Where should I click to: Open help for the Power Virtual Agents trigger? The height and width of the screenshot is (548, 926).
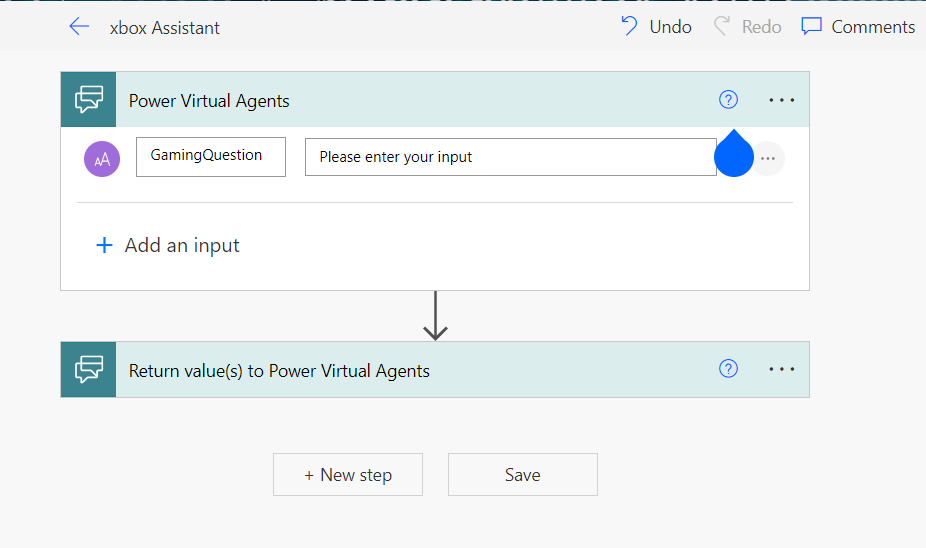coord(728,100)
